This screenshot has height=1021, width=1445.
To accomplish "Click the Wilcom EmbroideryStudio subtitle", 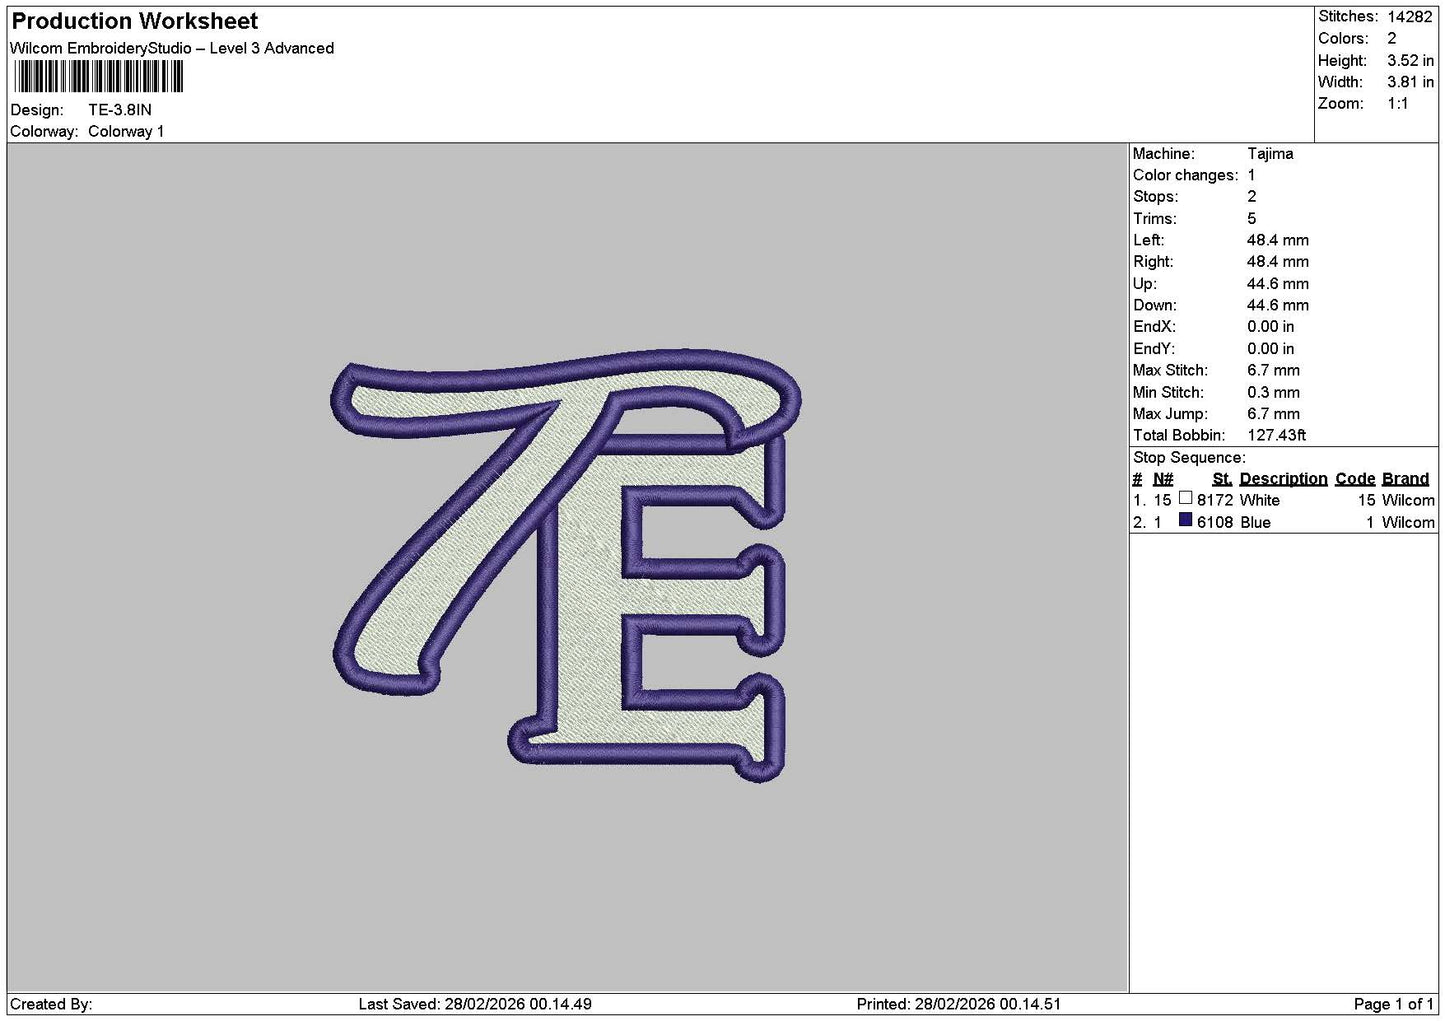I will click(x=172, y=48).
